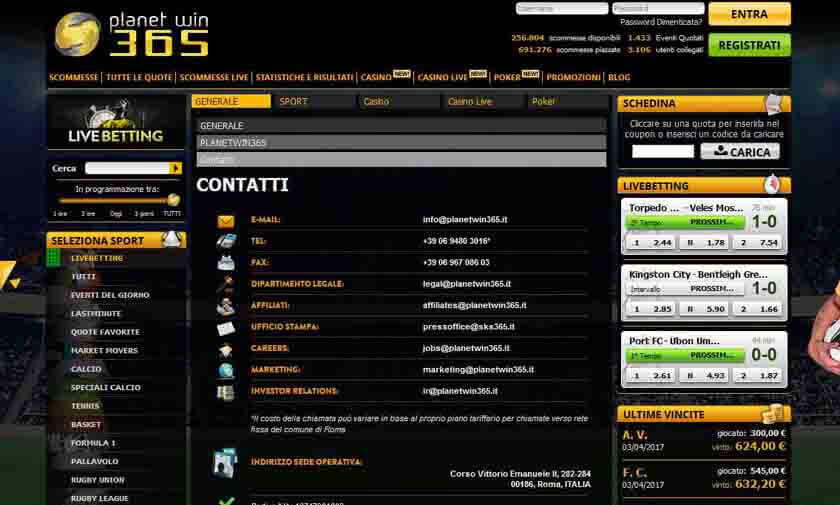This screenshot has height=505, width=840.
Task: Open TUTTE LE QUOTE menu item
Action: coord(139,77)
